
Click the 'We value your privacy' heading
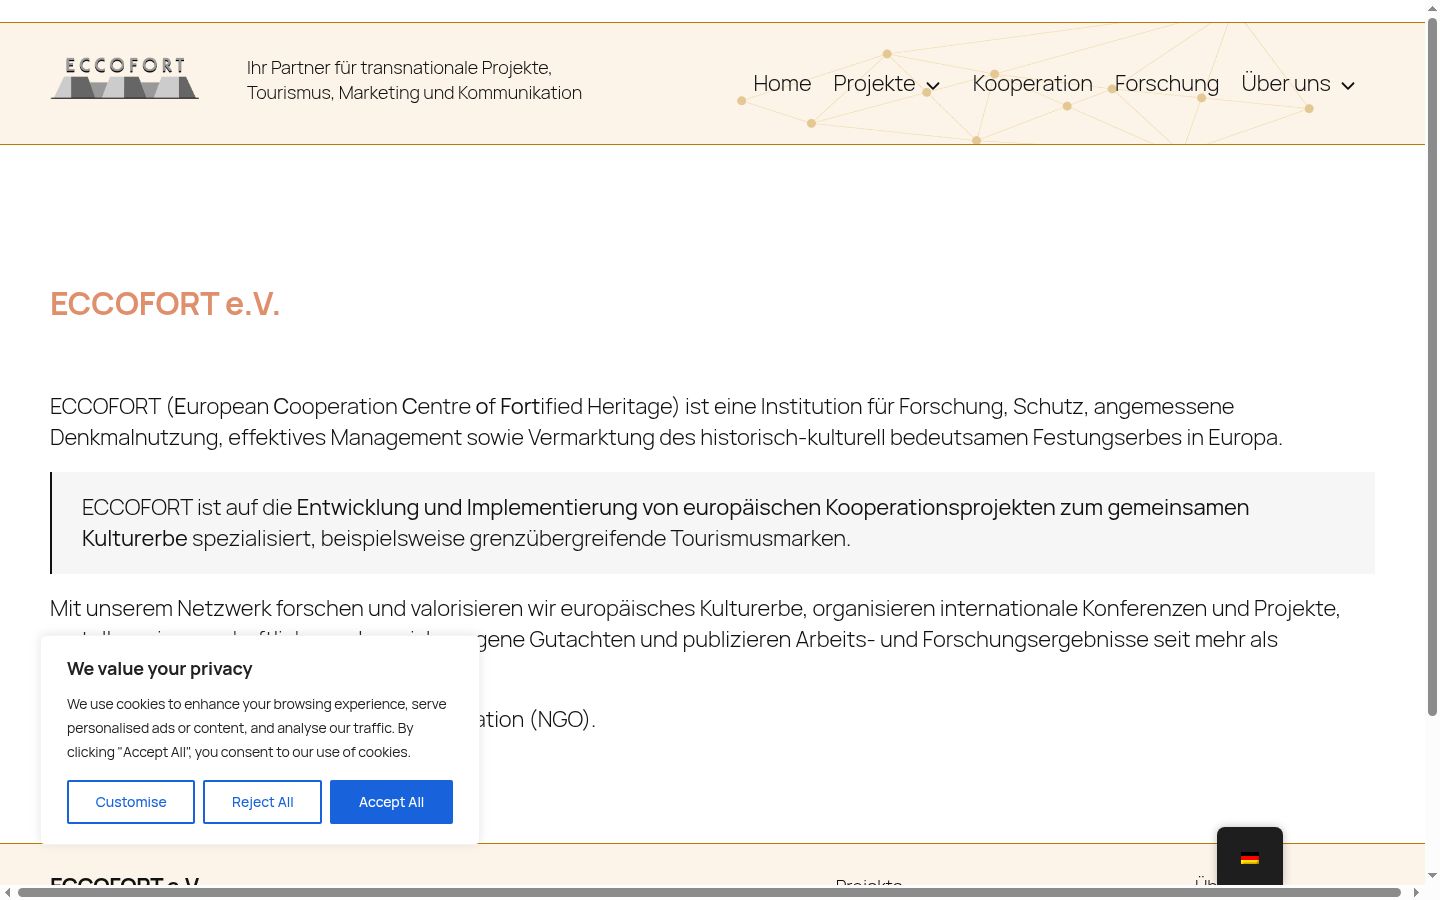pyautogui.click(x=160, y=669)
